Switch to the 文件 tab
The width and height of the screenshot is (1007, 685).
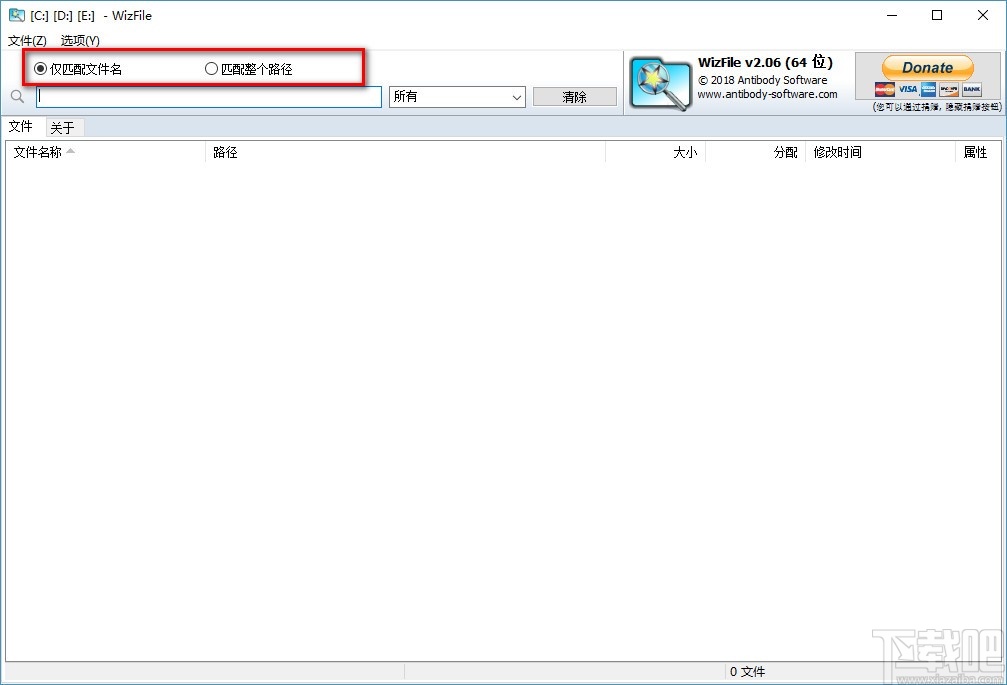tap(21, 126)
